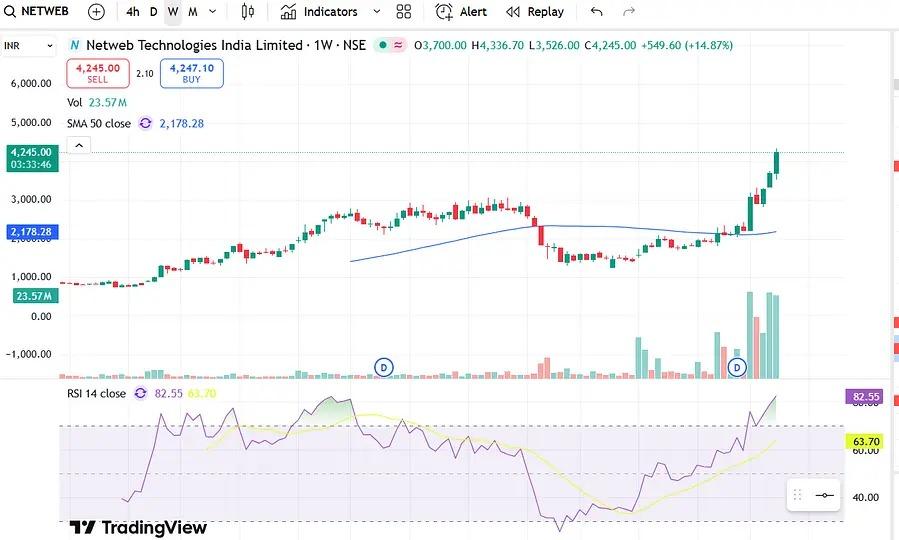The image size is (899, 540).
Task: Open the indicator templates grid icon
Action: click(x=404, y=11)
